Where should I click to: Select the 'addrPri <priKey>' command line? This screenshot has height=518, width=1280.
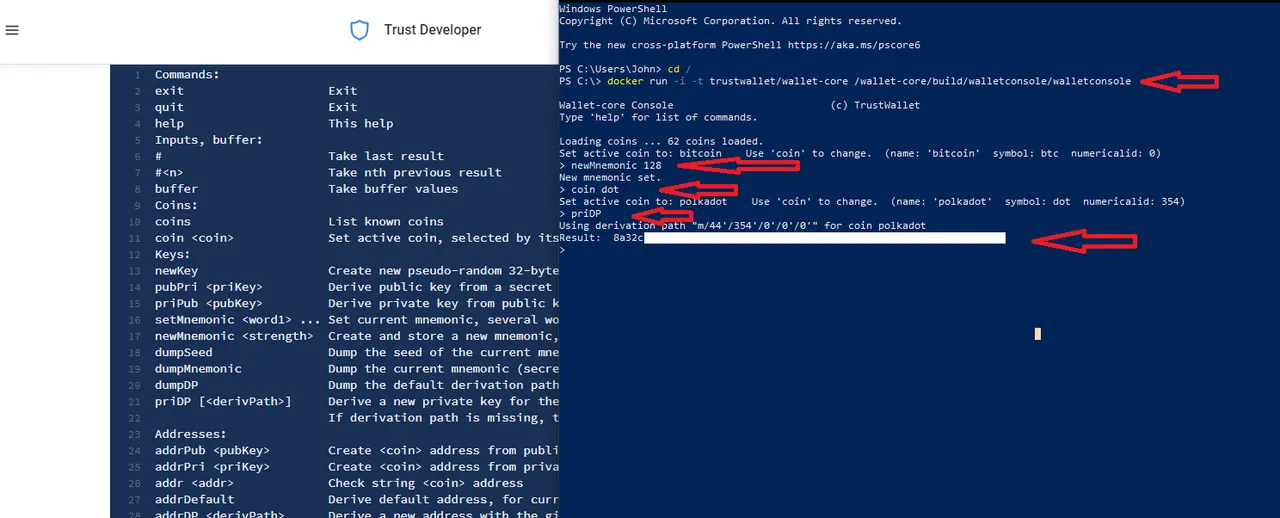(x=212, y=467)
